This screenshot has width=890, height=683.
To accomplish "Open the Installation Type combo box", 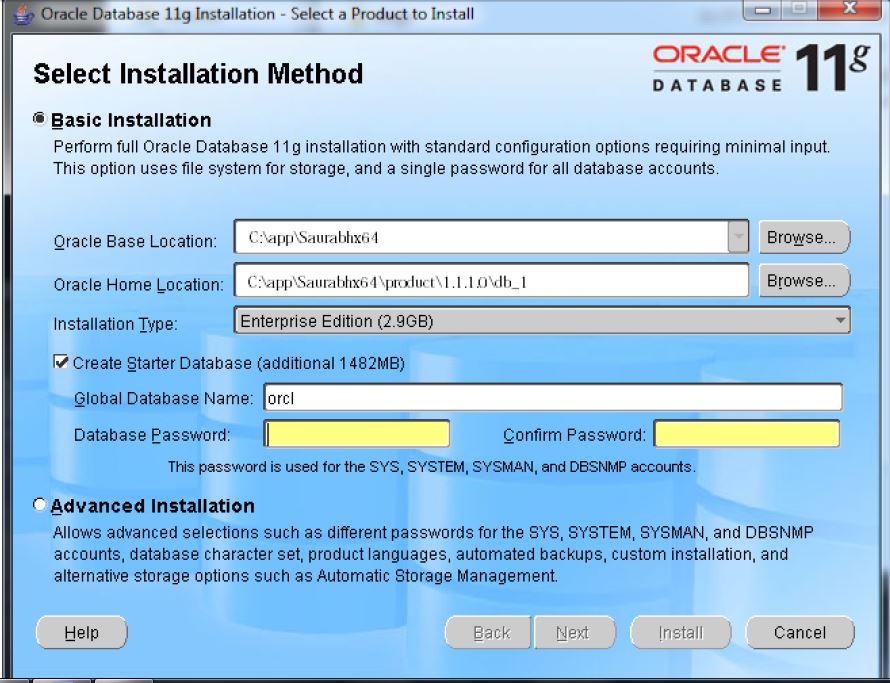I will [x=542, y=321].
